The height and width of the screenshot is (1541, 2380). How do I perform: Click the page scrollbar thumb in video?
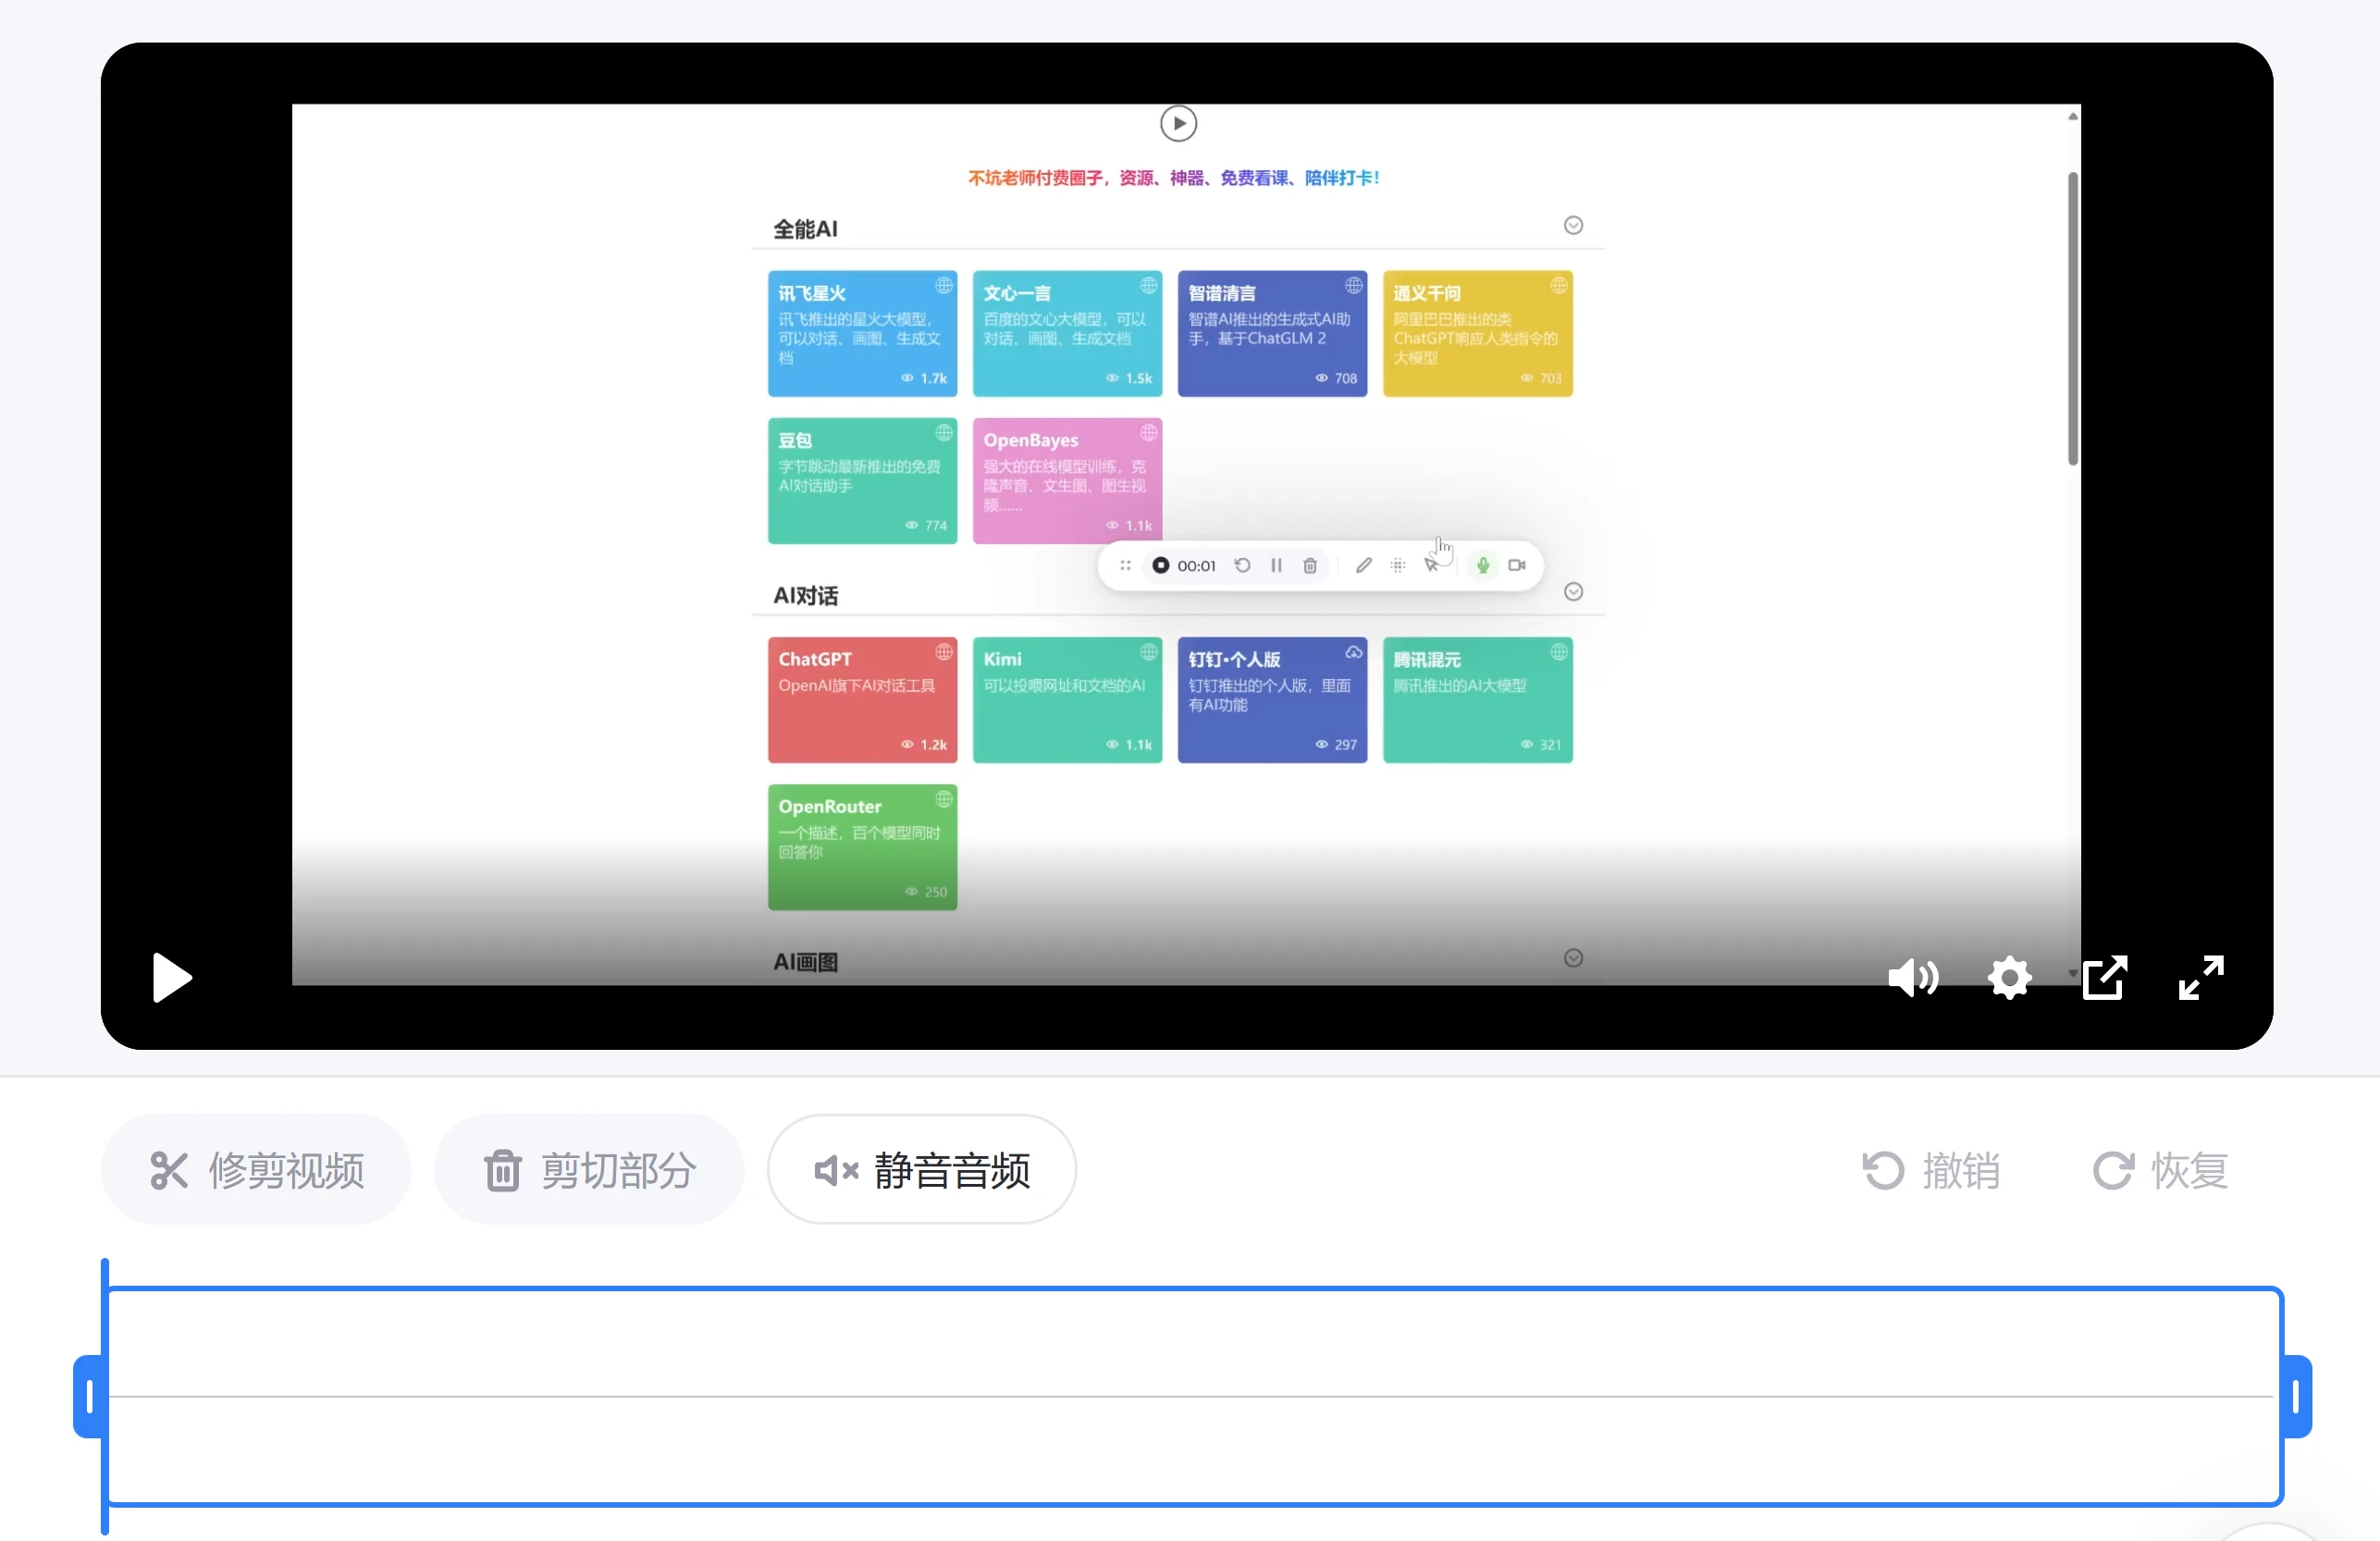pyautogui.click(x=2072, y=318)
